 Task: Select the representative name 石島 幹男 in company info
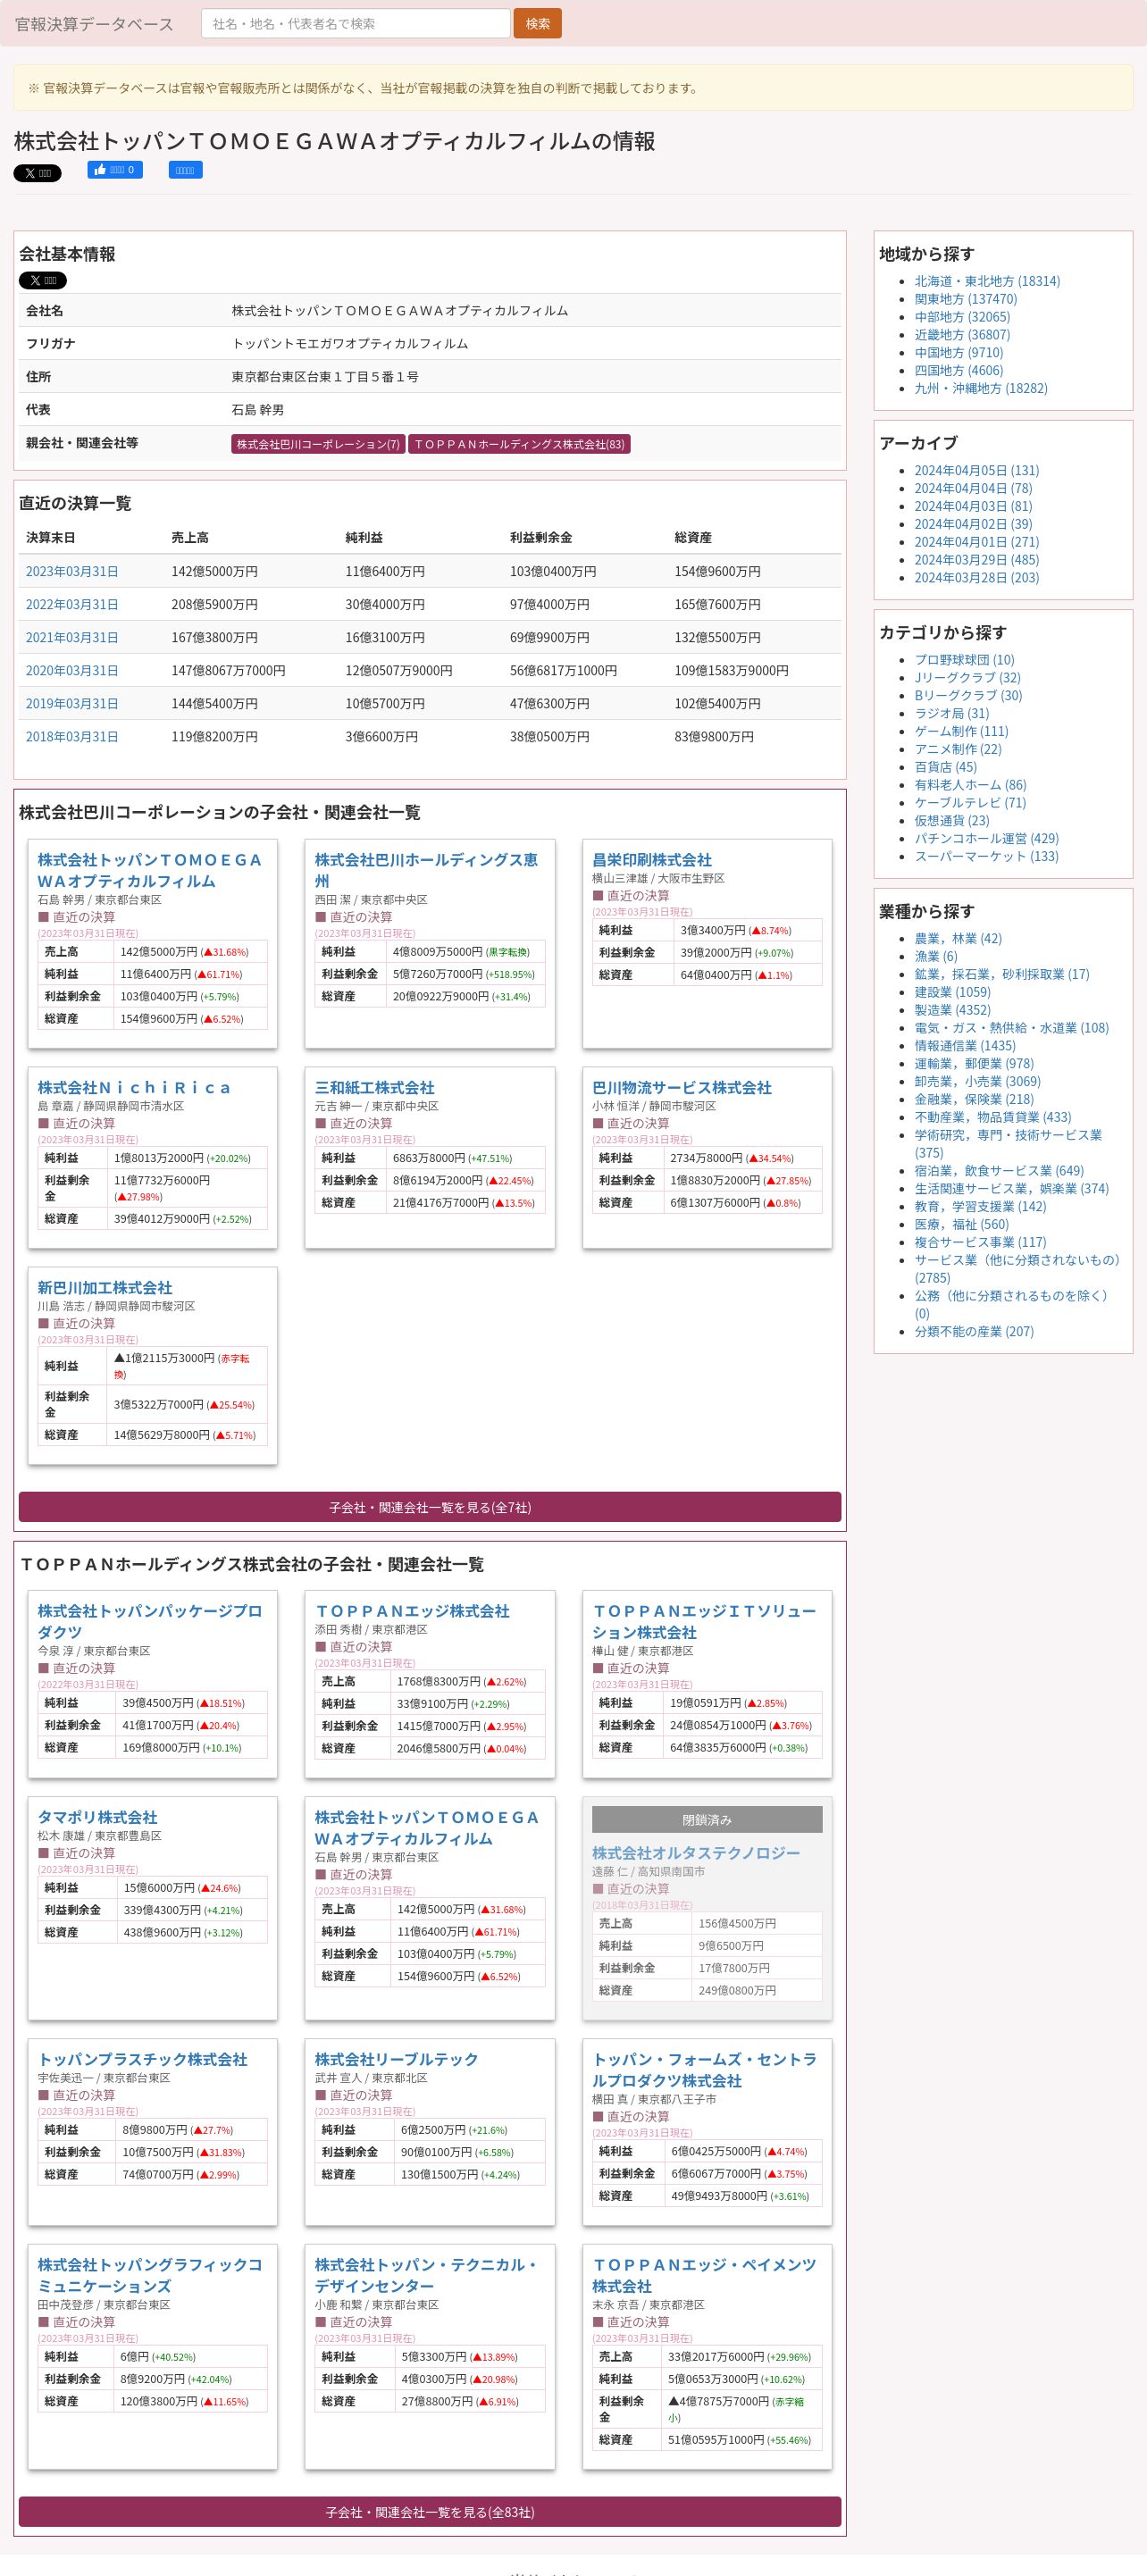(258, 410)
